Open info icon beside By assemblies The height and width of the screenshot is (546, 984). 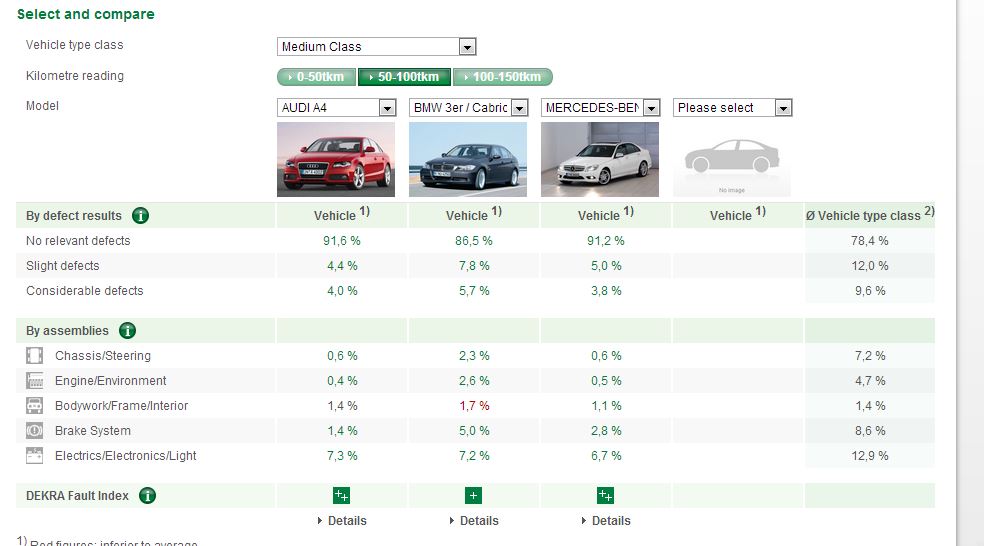pos(127,331)
